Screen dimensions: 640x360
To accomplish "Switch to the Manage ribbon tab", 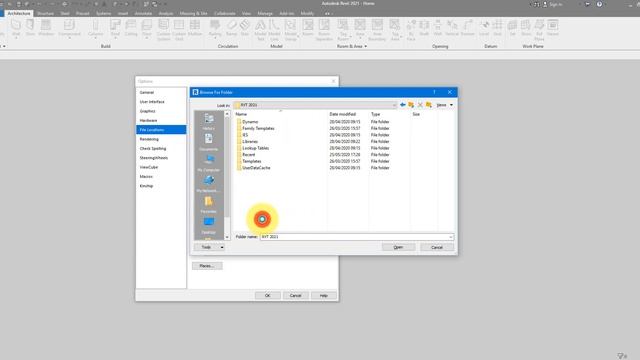I will pos(265,13).
